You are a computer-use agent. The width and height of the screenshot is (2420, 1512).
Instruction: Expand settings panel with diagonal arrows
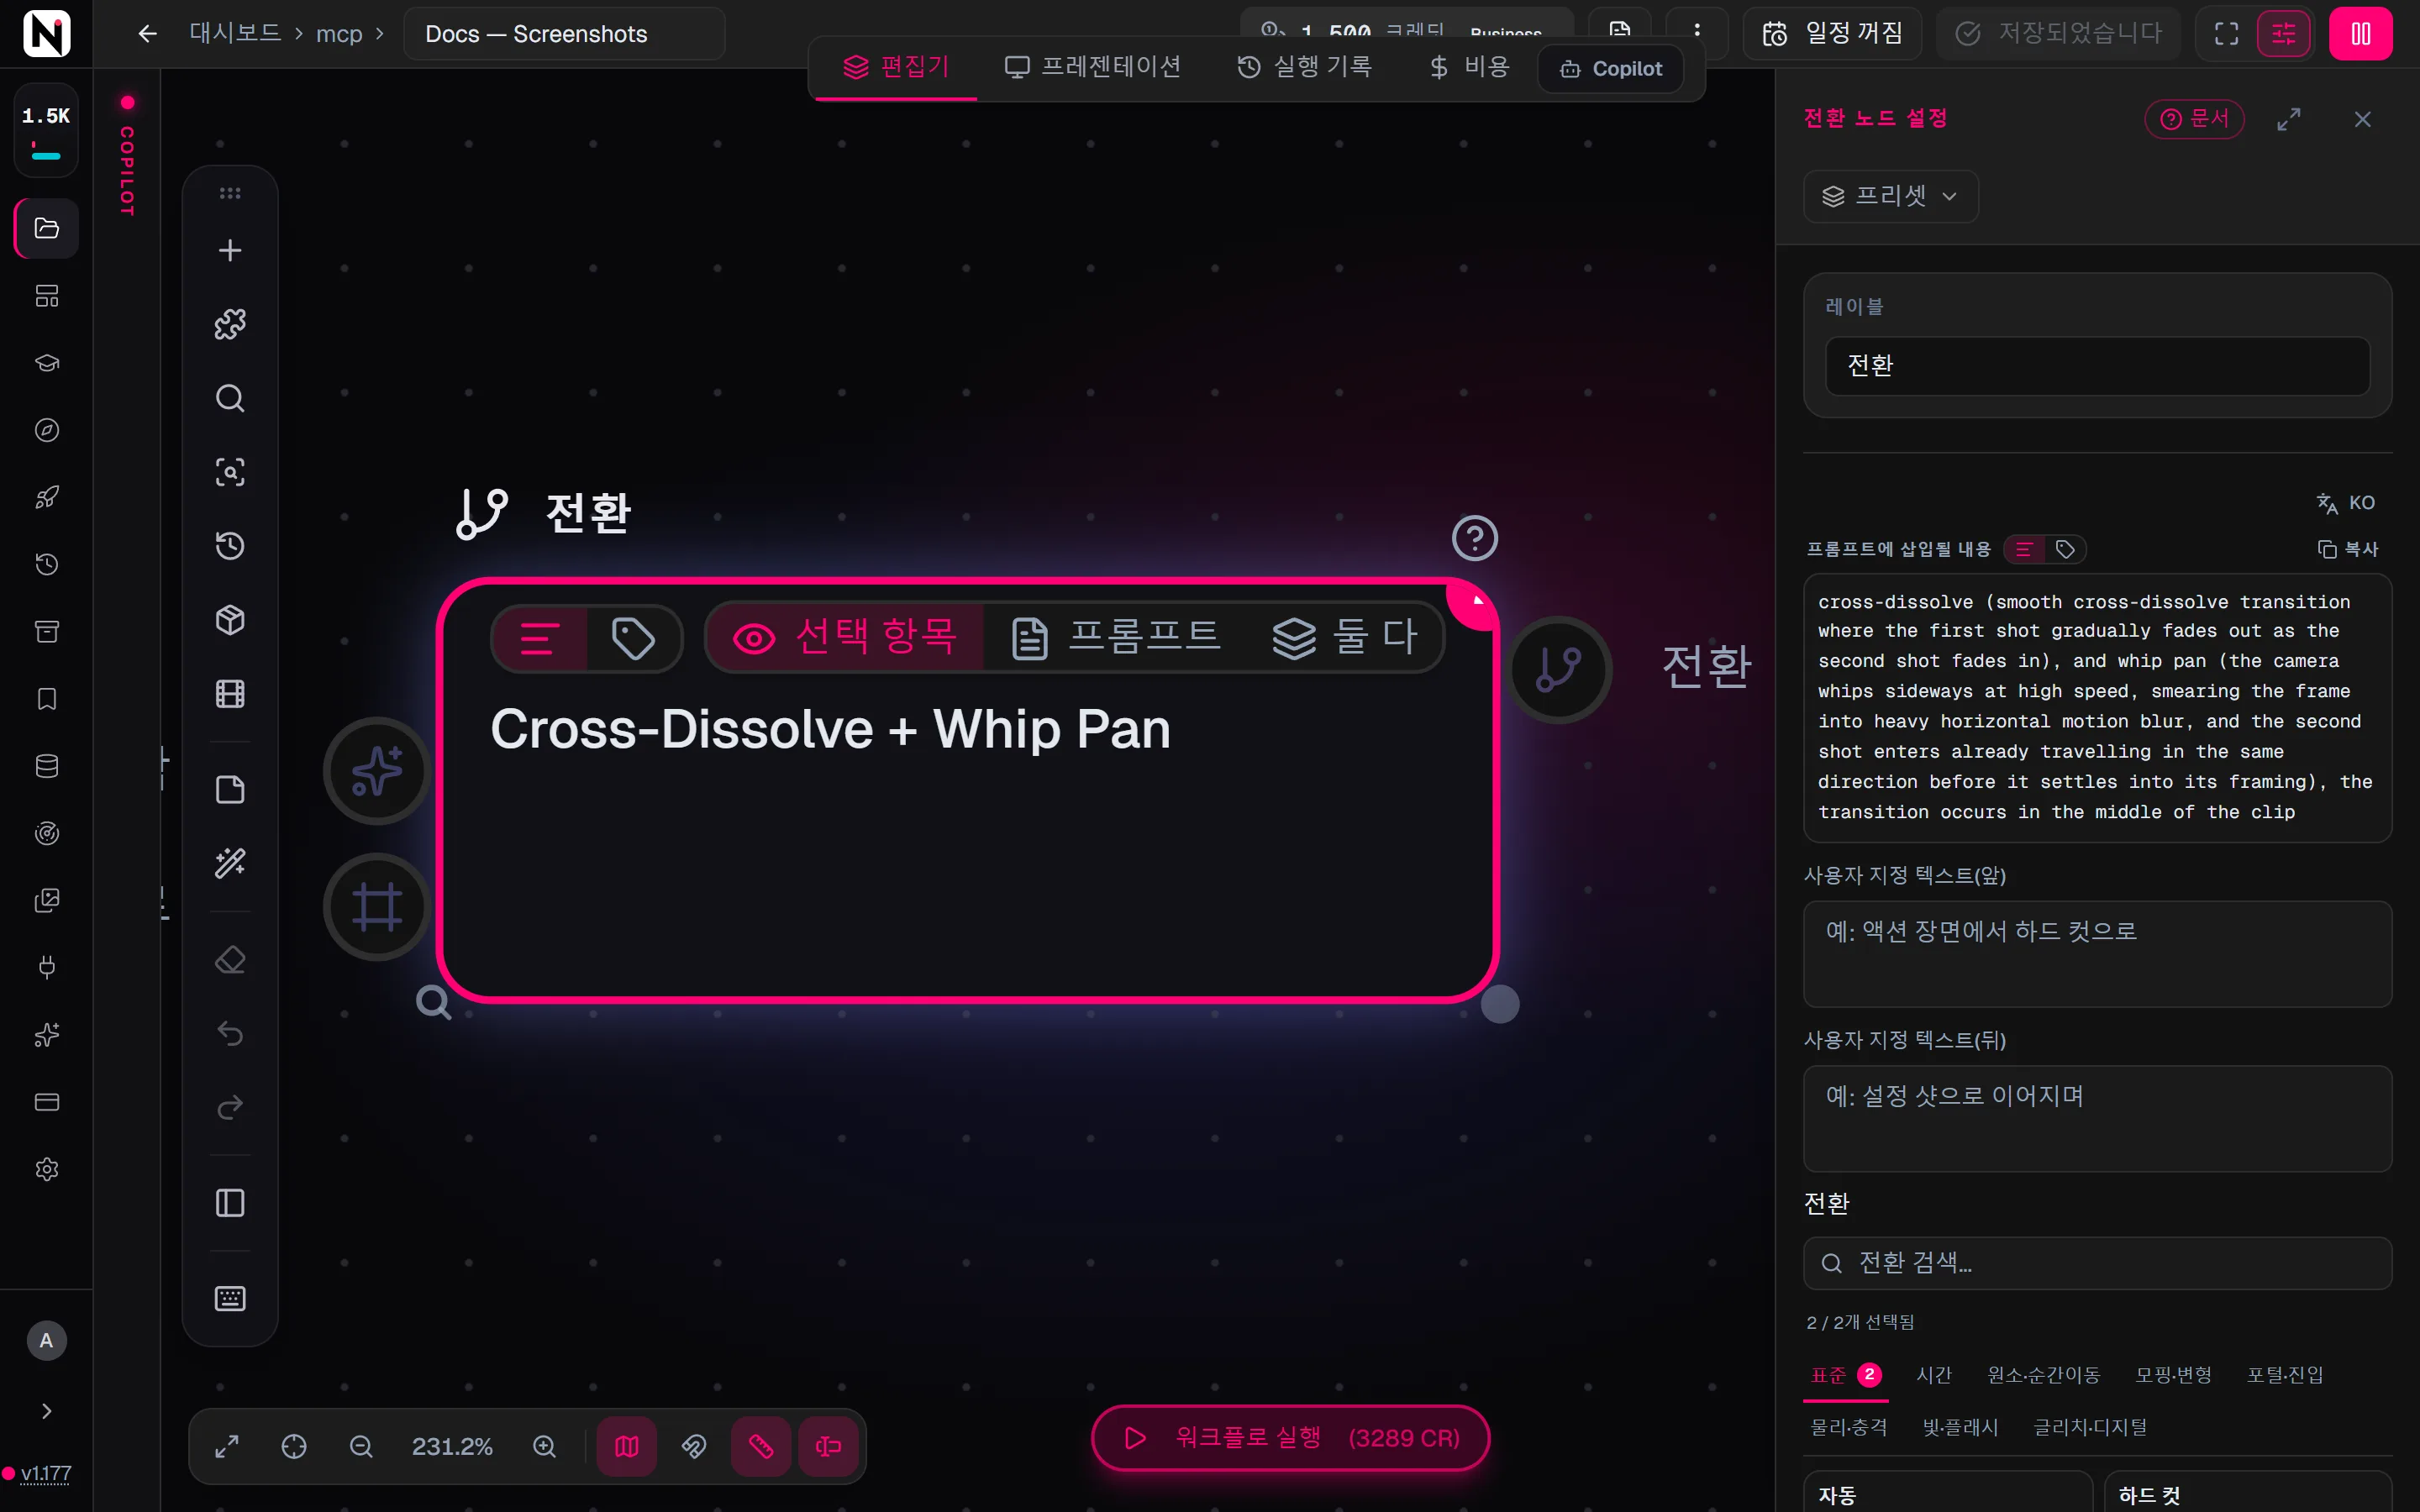coord(2289,119)
